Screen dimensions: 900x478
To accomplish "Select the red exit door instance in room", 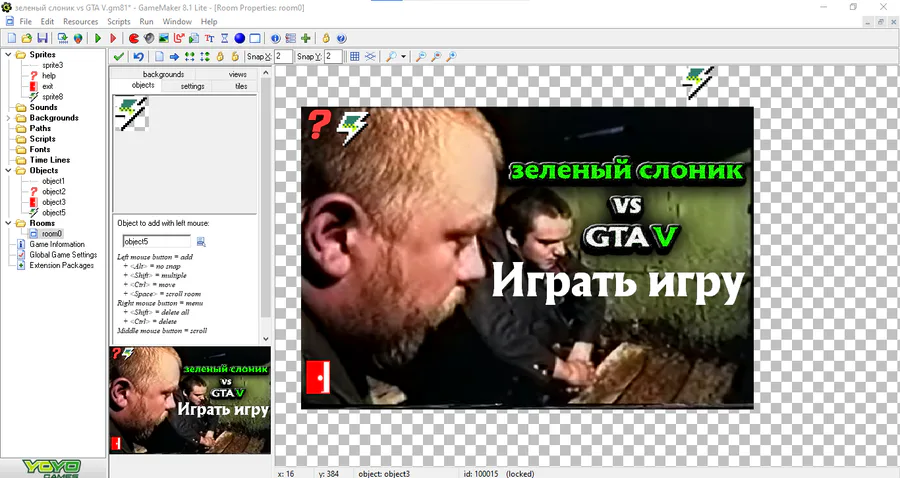I will [x=318, y=377].
